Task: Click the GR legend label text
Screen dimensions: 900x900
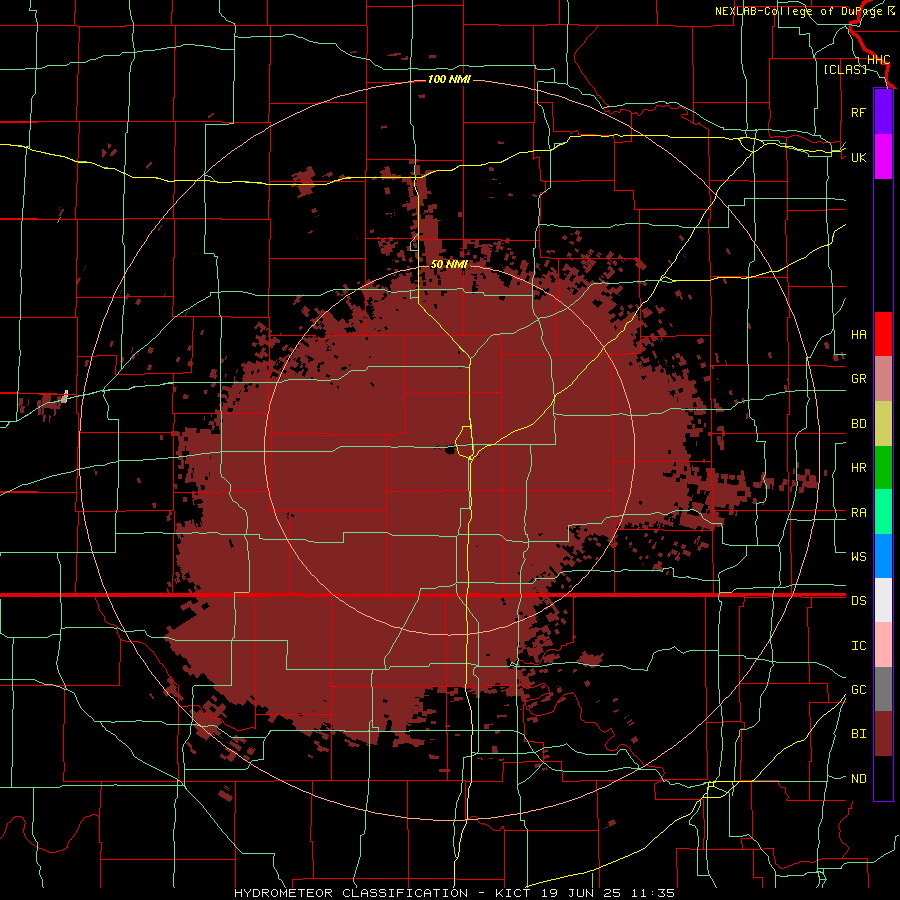Action: tap(859, 379)
